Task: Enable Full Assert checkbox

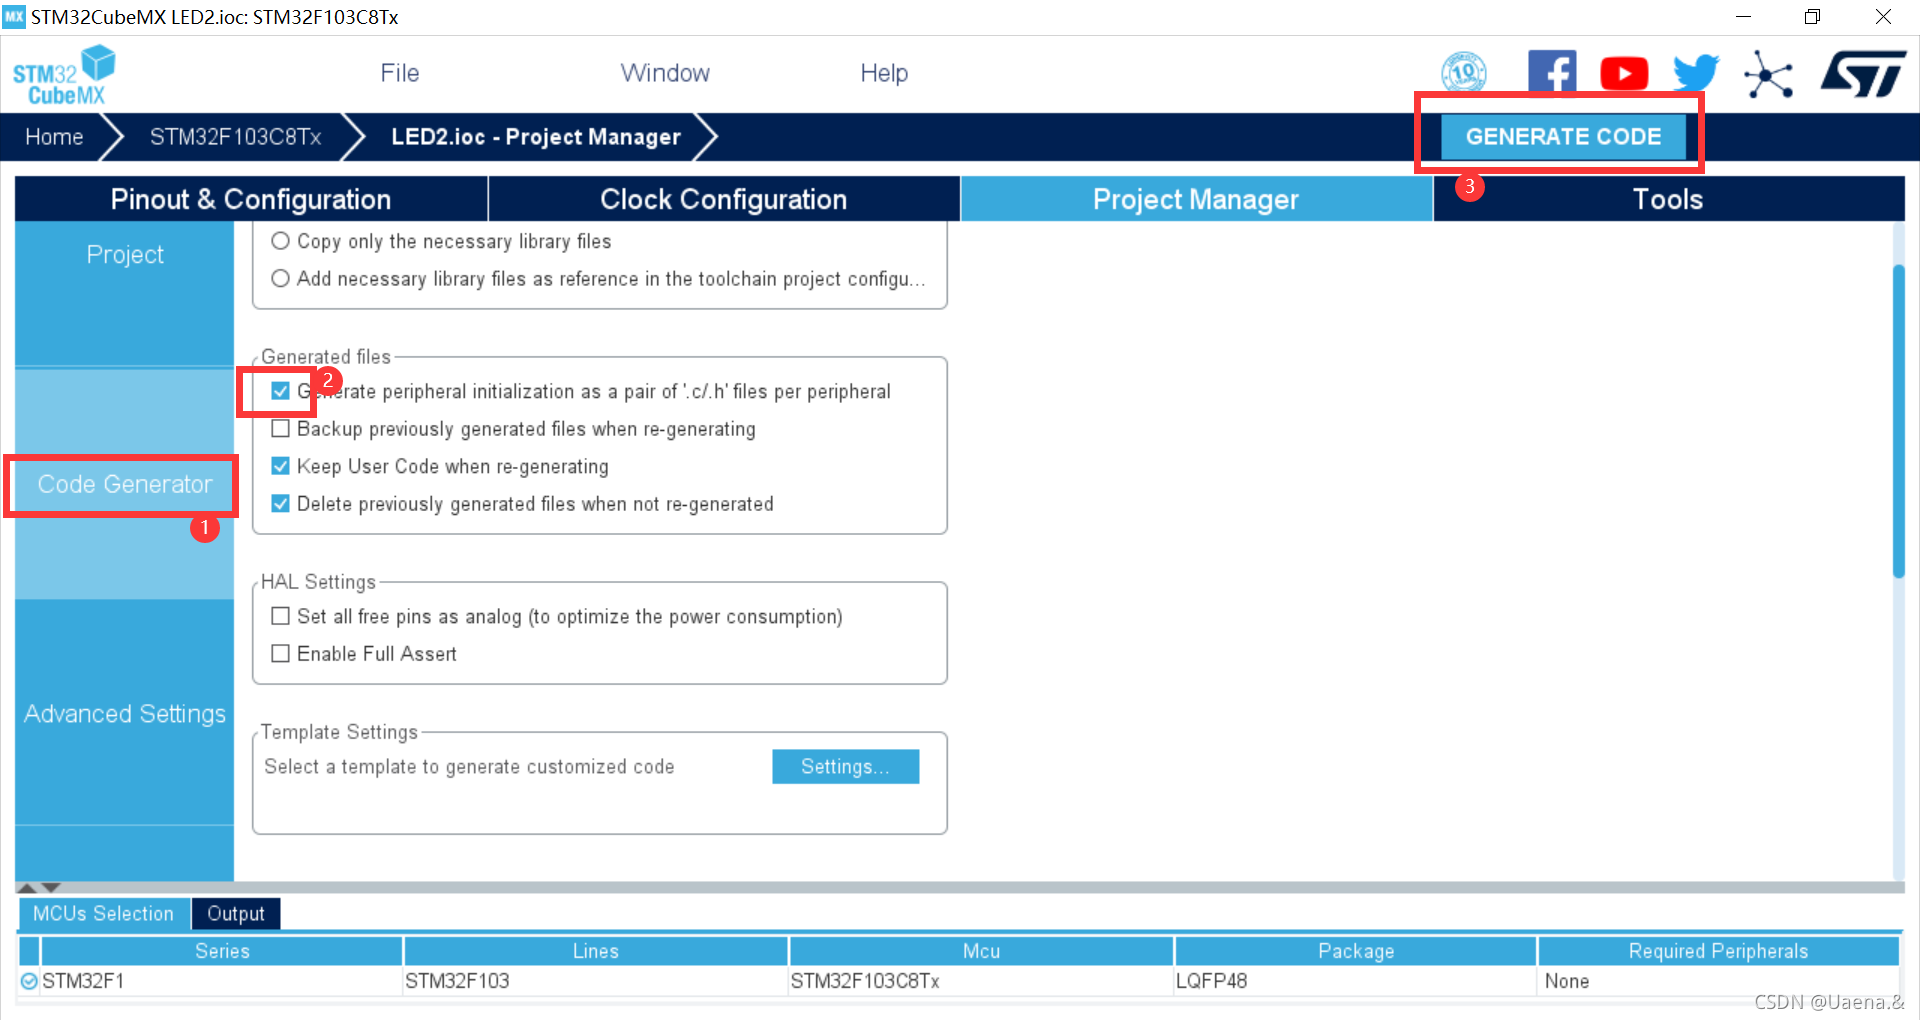Action: 281,654
